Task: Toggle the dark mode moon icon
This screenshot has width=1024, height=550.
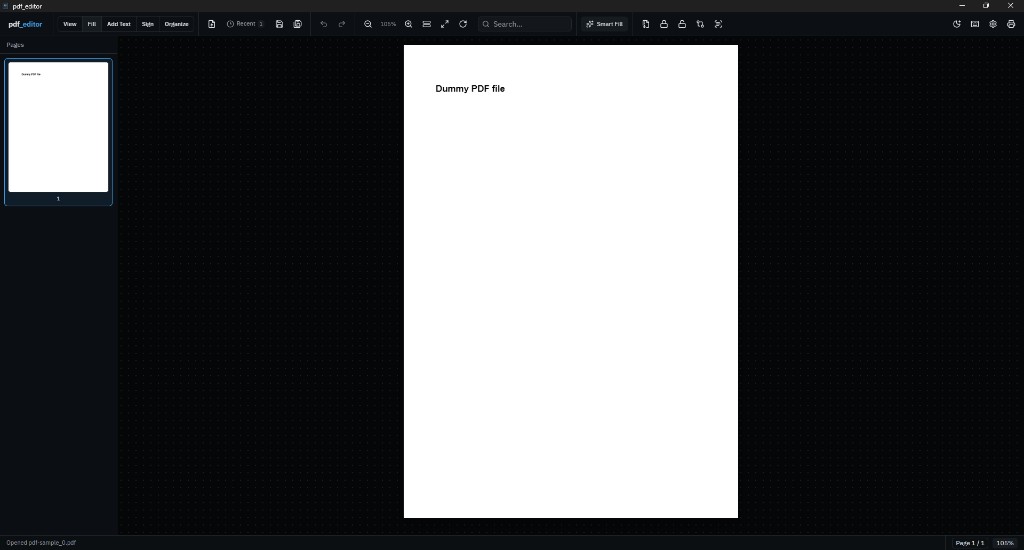Action: click(957, 24)
